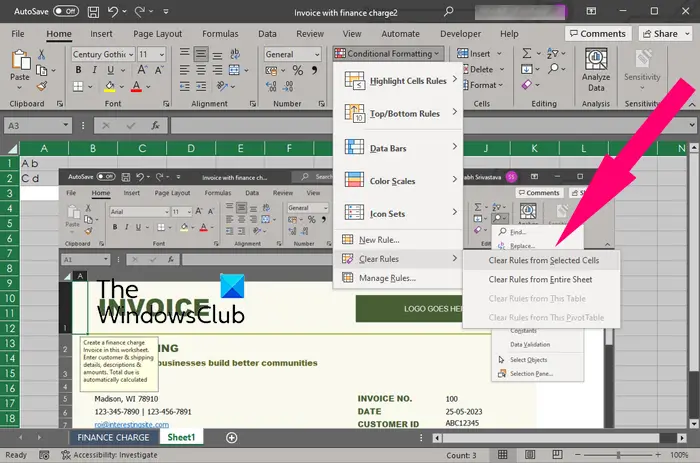This screenshot has height=463, width=700.
Task: Switch to the FINANCE CHARGE sheet tab
Action: (113, 438)
